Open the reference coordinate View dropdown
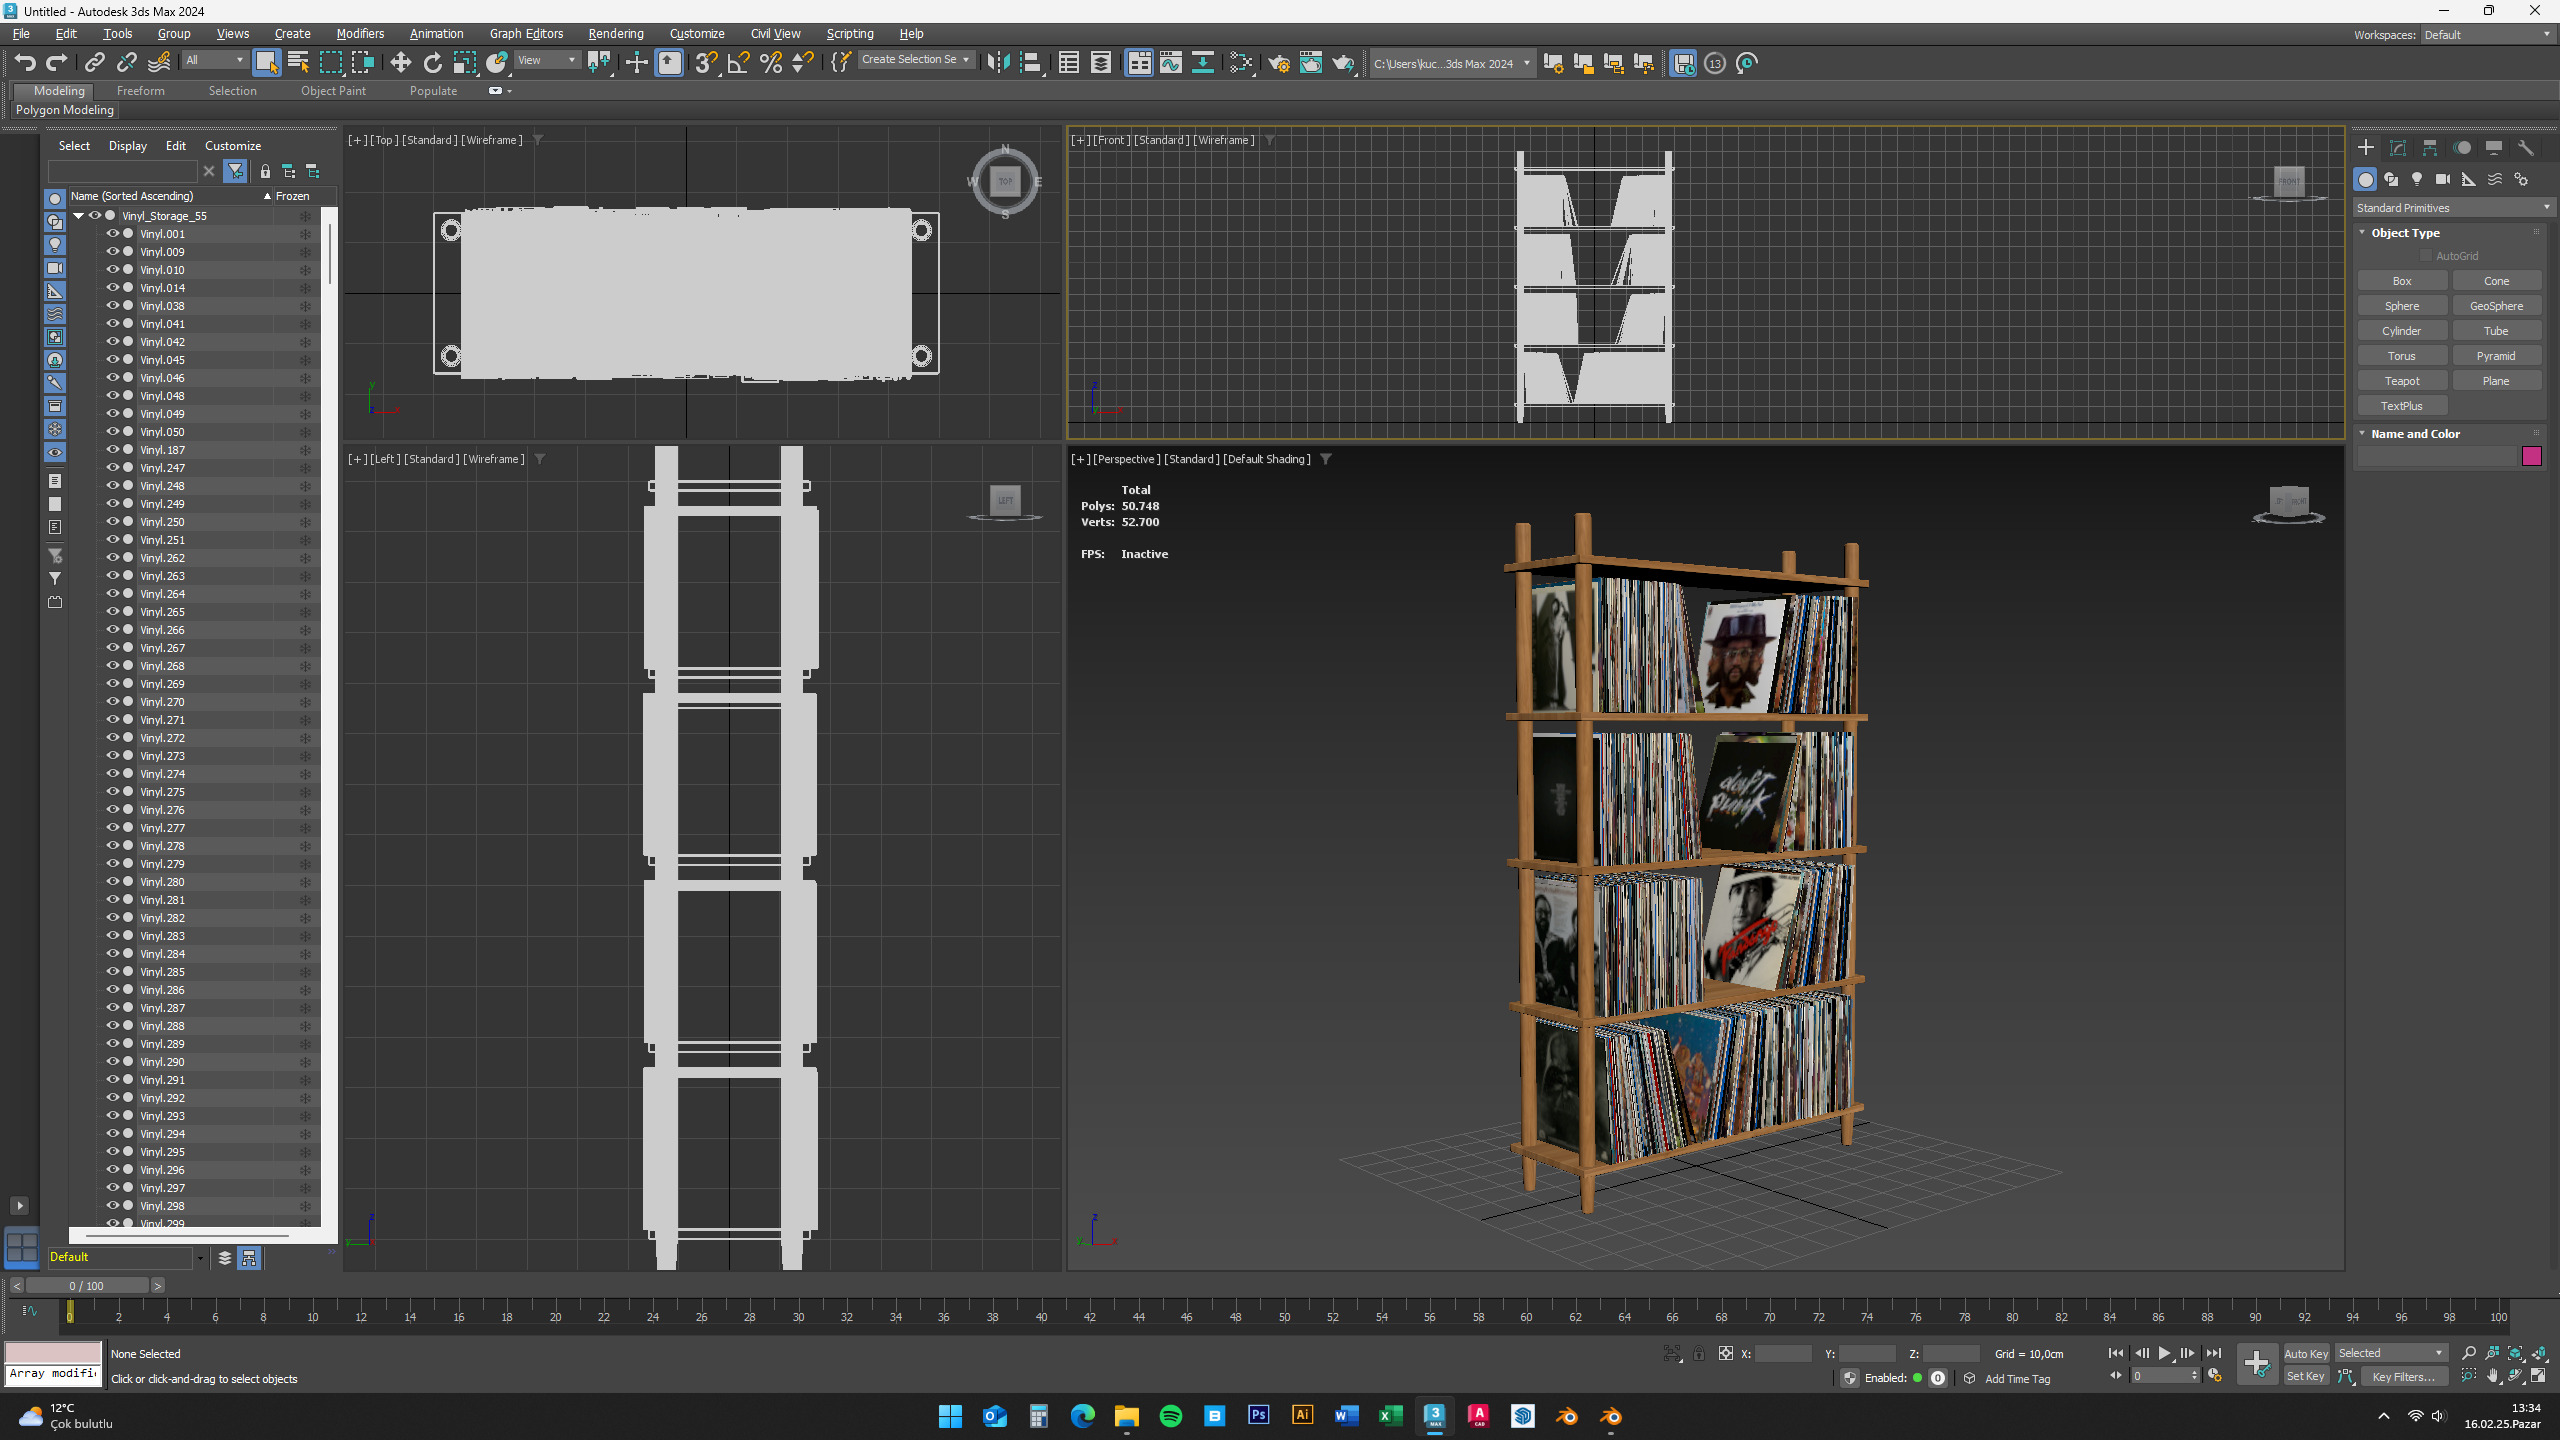2560x1440 pixels. click(547, 61)
